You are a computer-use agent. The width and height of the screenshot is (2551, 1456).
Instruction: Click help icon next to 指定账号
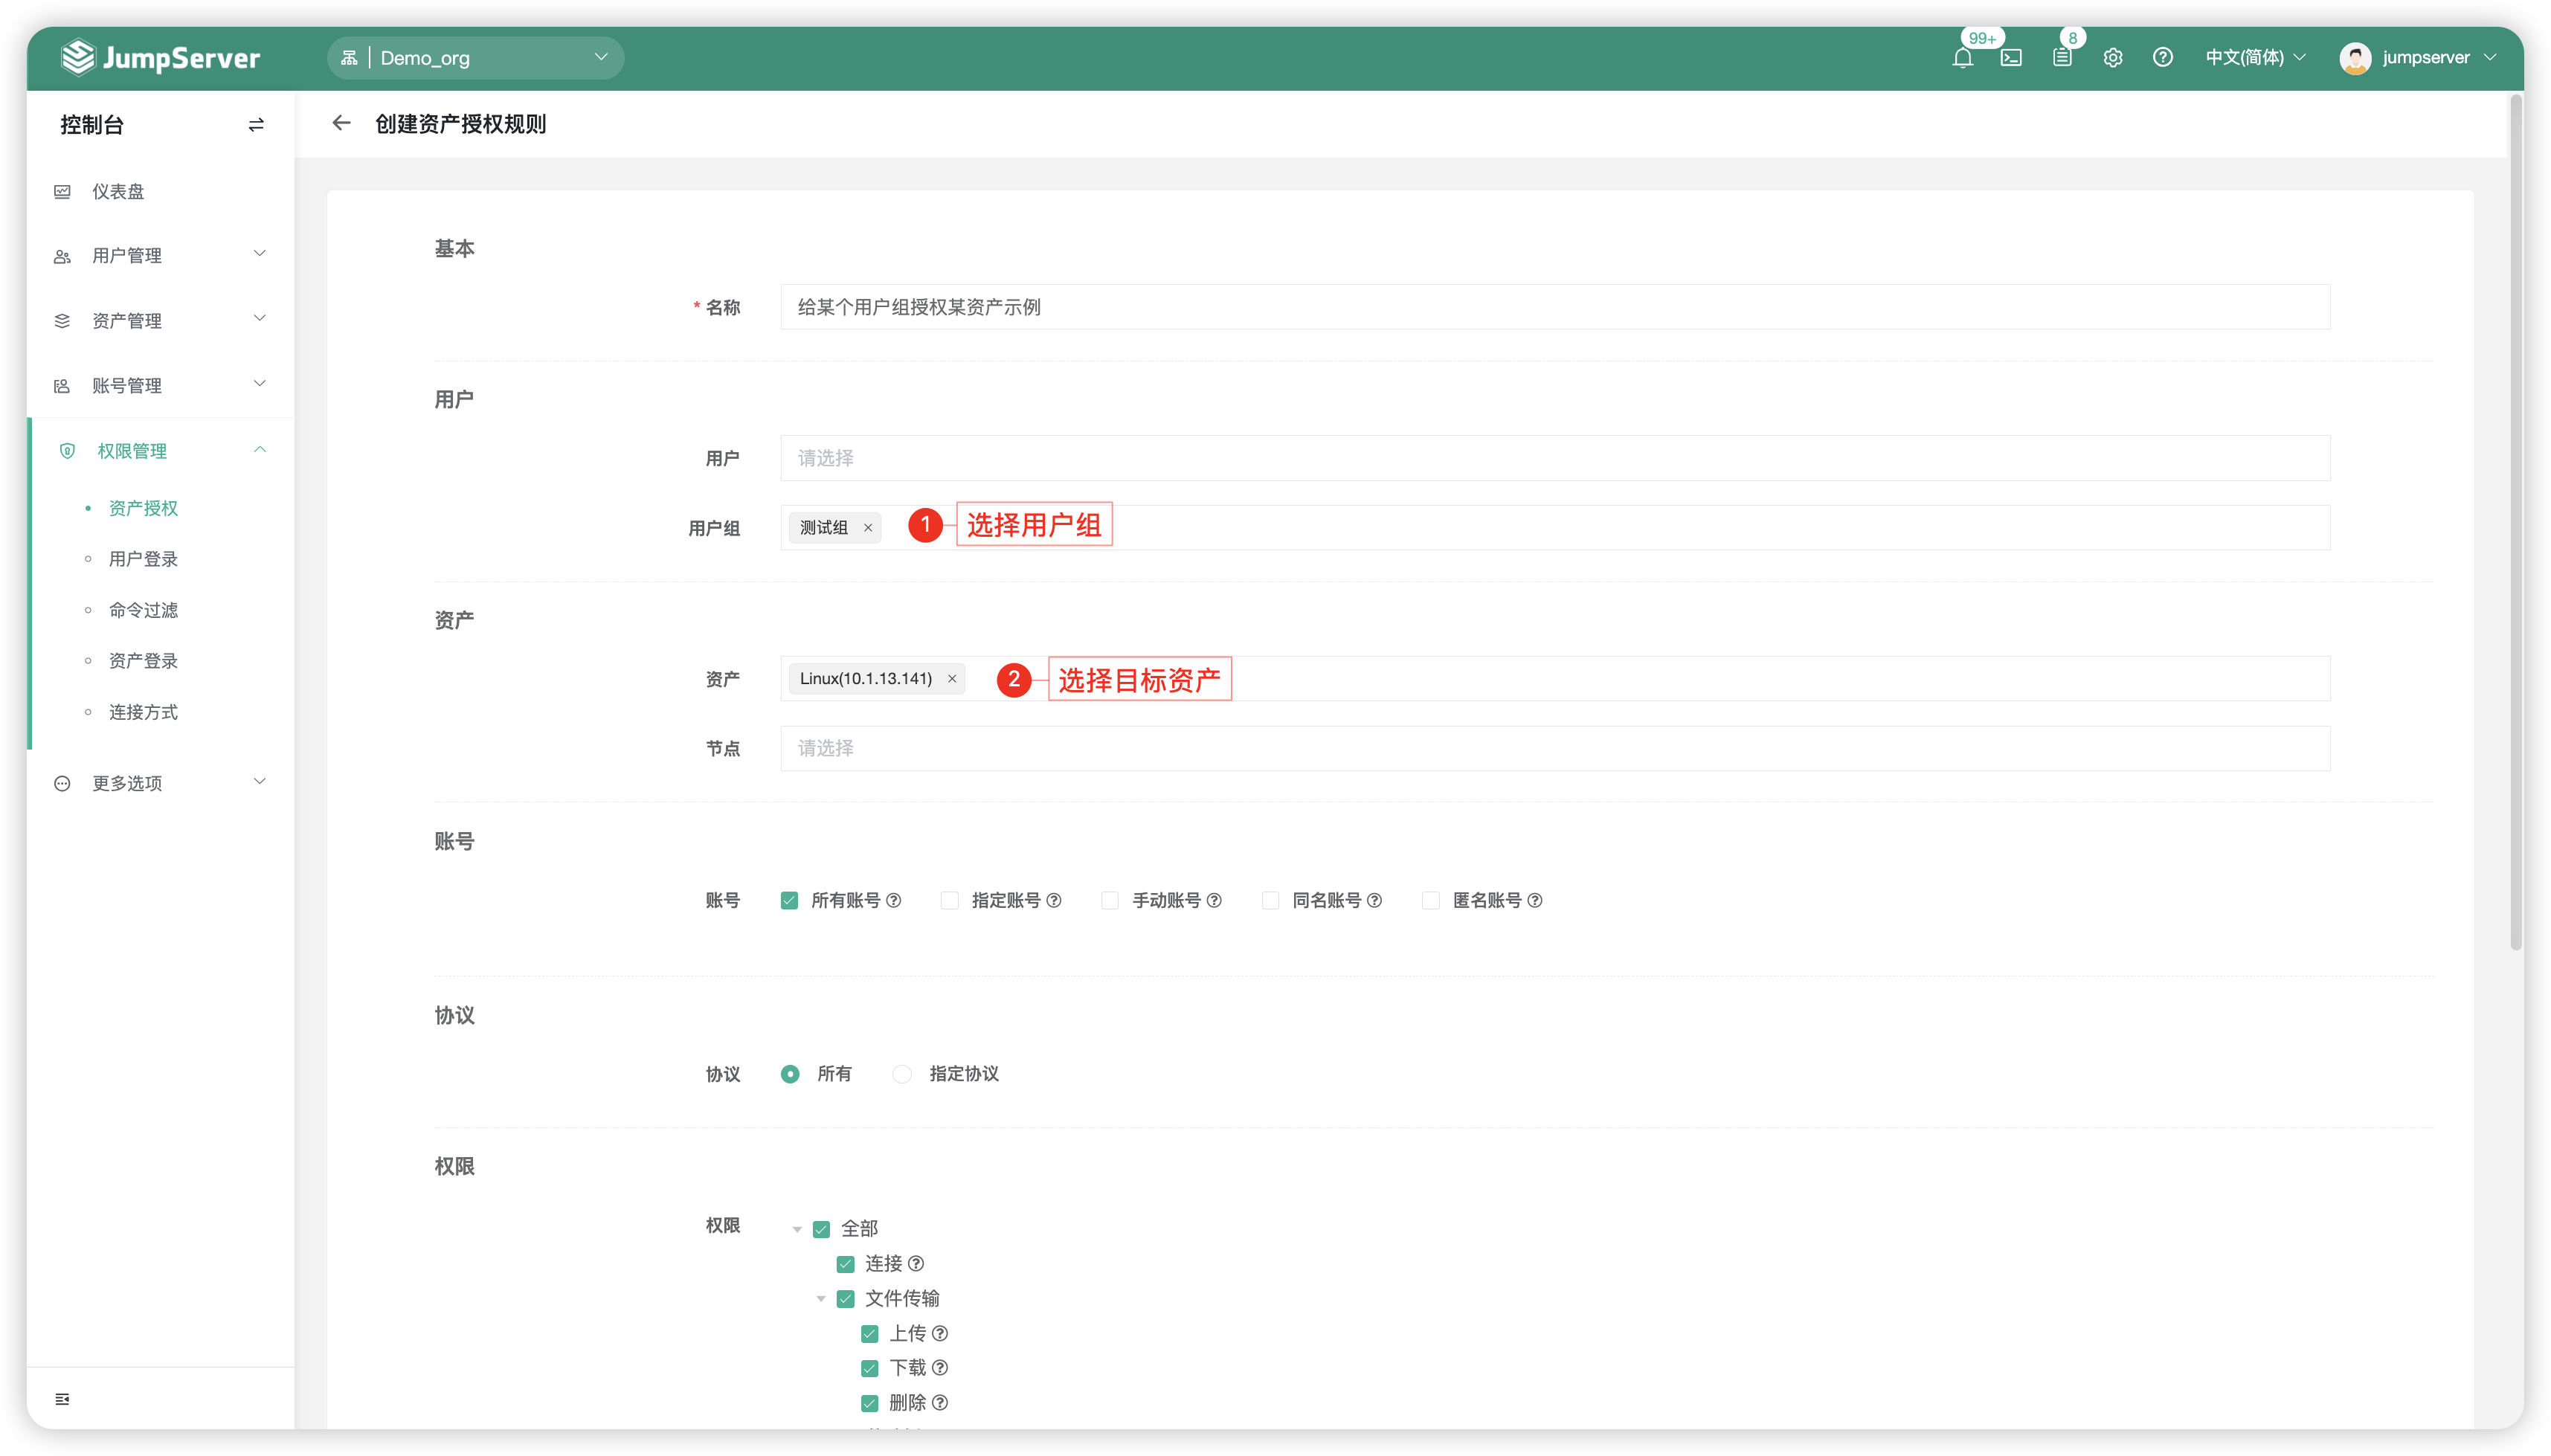(1054, 900)
